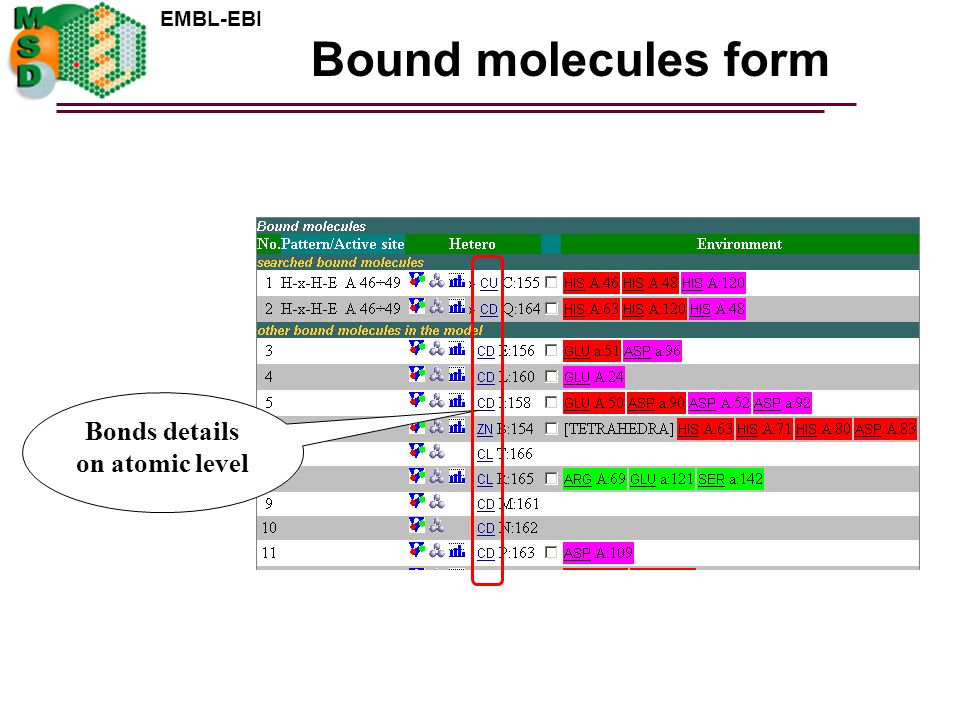Open the bar chart icon for CD P:163
The width and height of the screenshot is (960, 720).
457,551
